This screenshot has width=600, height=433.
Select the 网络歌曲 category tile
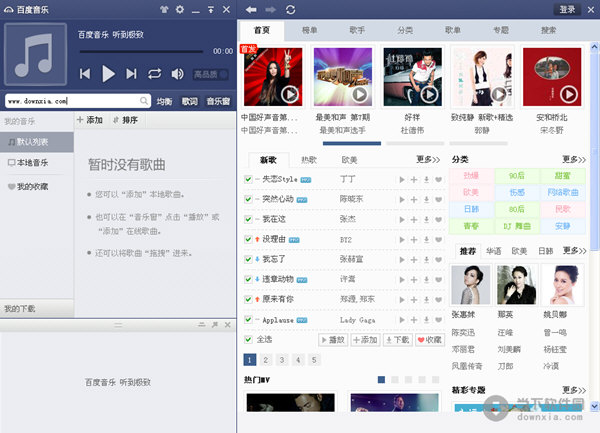[562, 192]
